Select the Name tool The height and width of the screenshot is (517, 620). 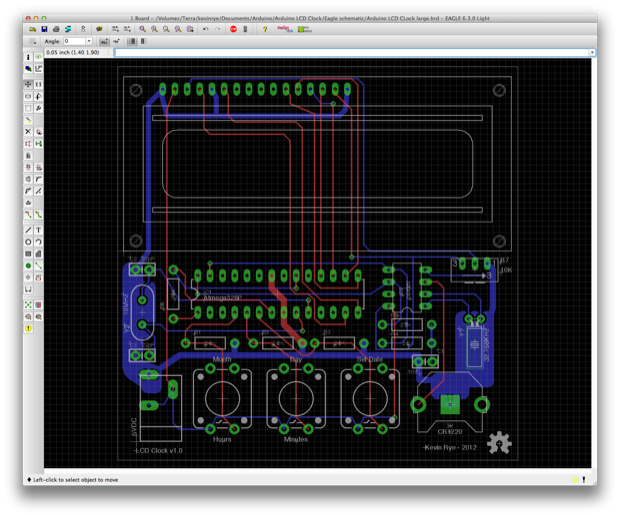(28, 168)
